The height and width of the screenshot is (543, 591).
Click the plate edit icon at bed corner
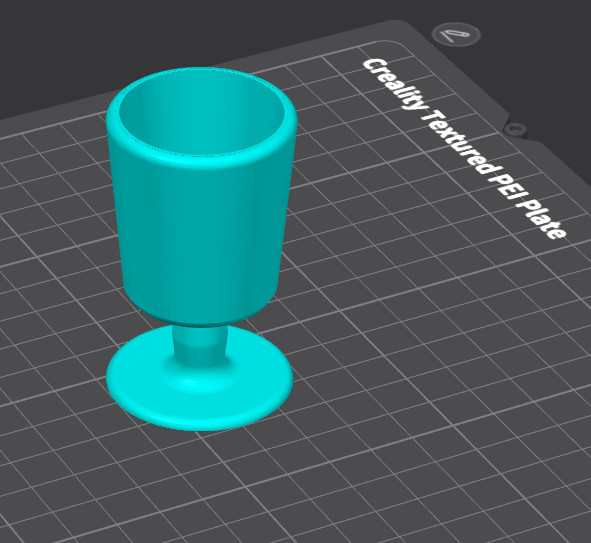point(456,35)
